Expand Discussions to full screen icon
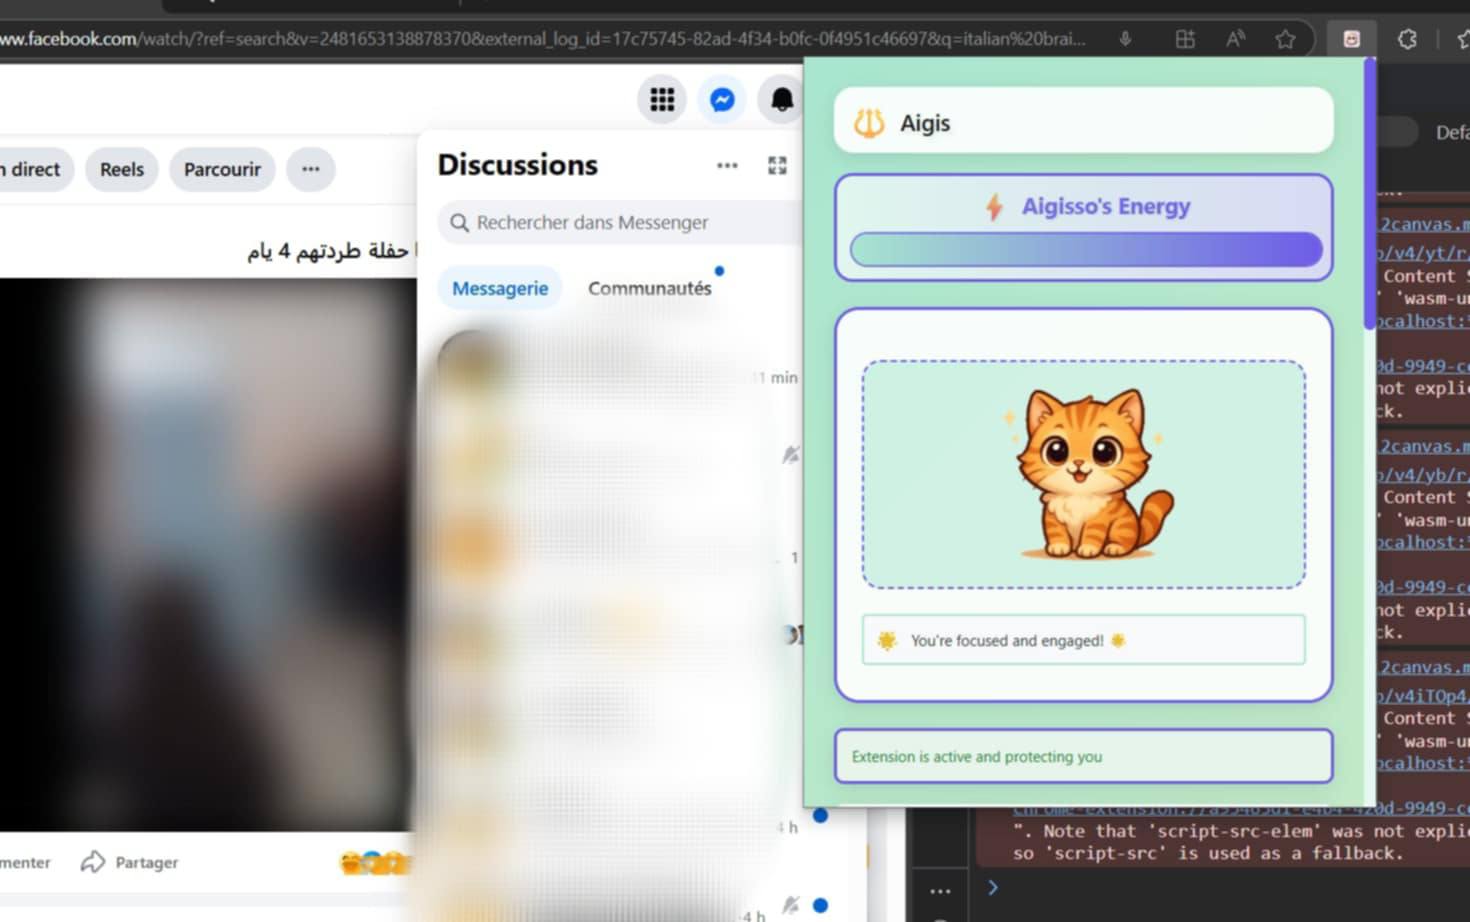The width and height of the screenshot is (1470, 922). [777, 166]
